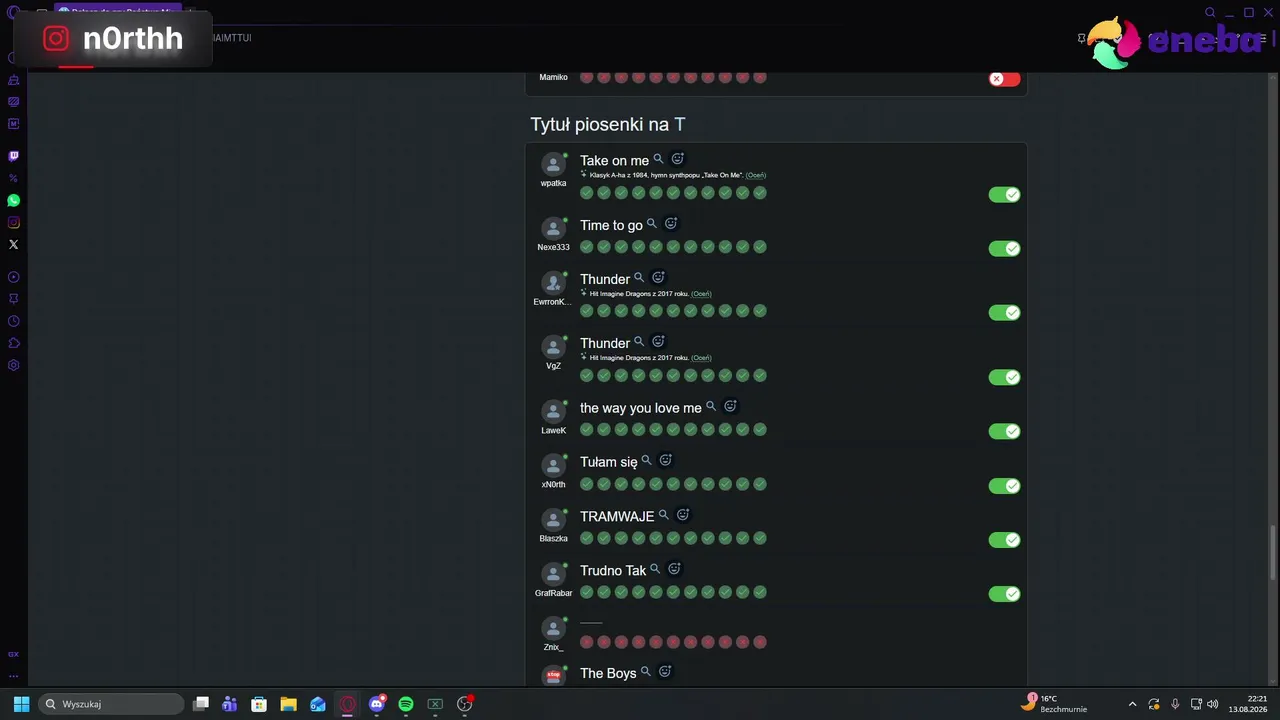Add reaction to Time to go answer

[x=671, y=224]
